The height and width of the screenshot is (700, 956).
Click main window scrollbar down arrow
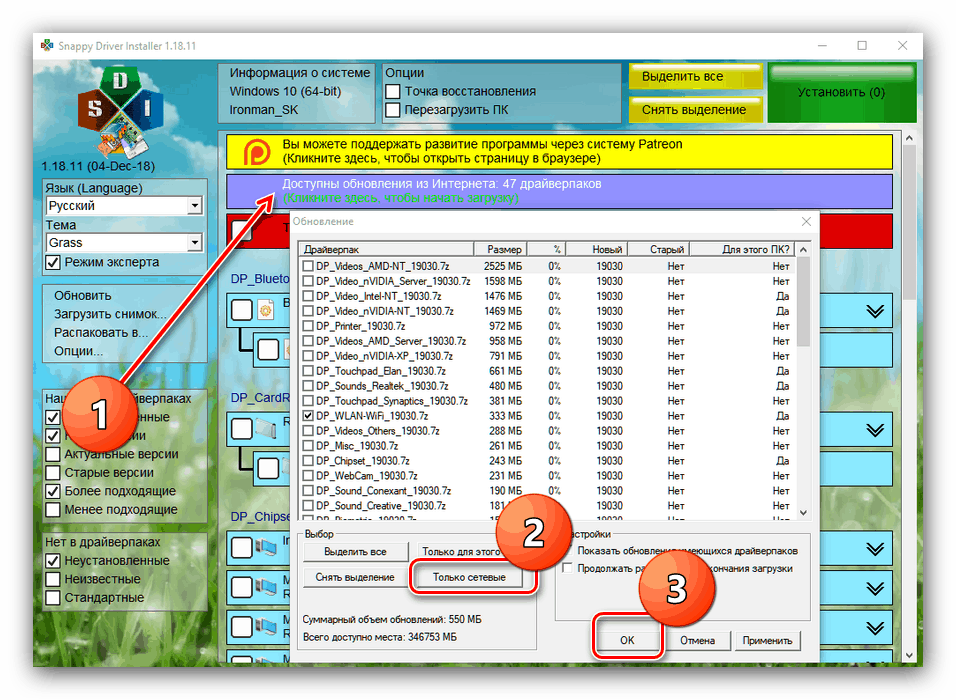908,655
